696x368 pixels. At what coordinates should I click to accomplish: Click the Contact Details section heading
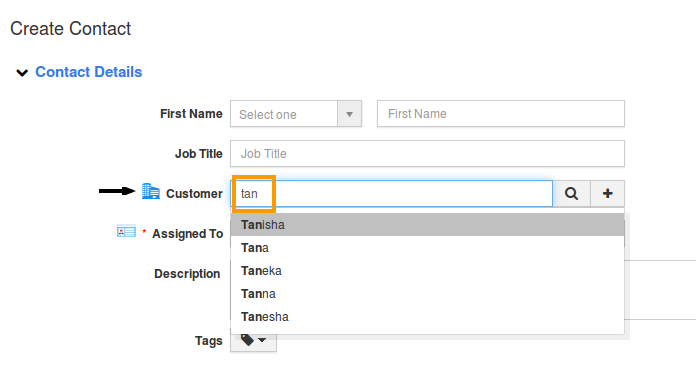pos(89,72)
